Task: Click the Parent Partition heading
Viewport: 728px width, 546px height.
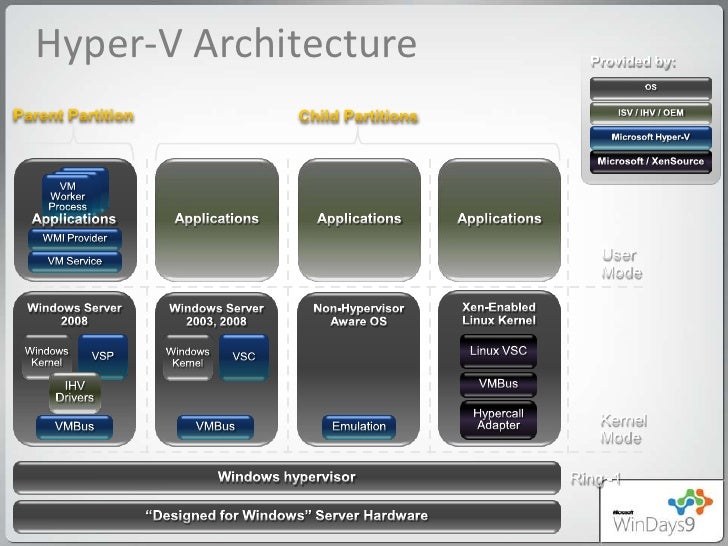Action: tap(73, 116)
